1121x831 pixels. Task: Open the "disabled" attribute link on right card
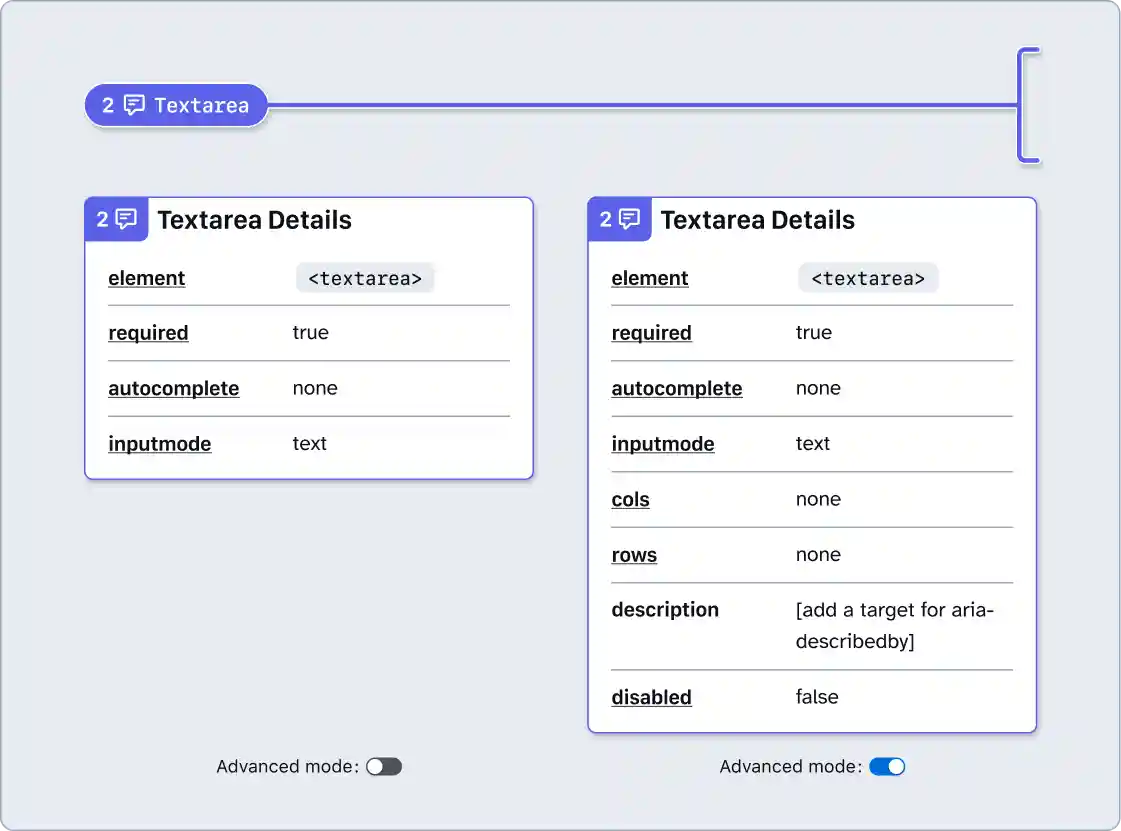[651, 697]
